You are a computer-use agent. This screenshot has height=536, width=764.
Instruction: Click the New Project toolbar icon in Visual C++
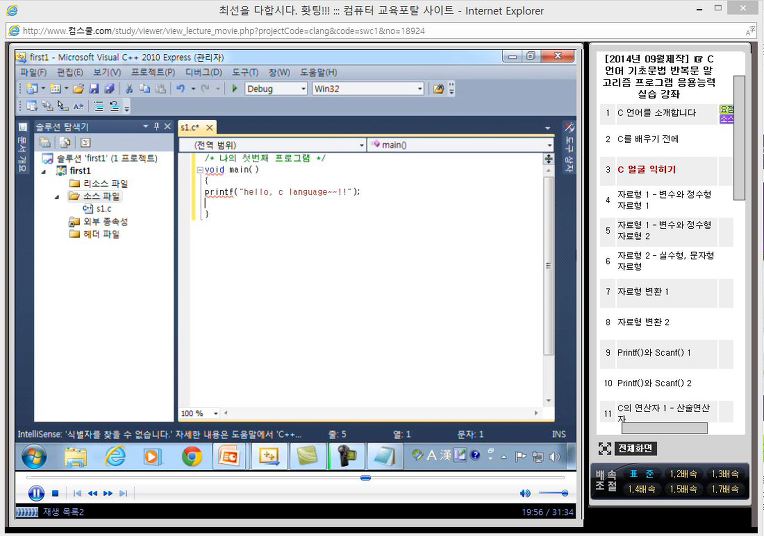pyautogui.click(x=32, y=89)
